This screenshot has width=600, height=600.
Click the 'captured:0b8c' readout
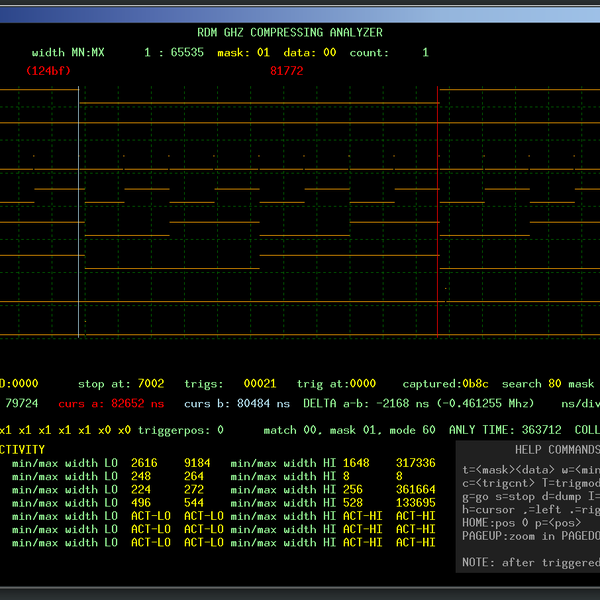445,383
